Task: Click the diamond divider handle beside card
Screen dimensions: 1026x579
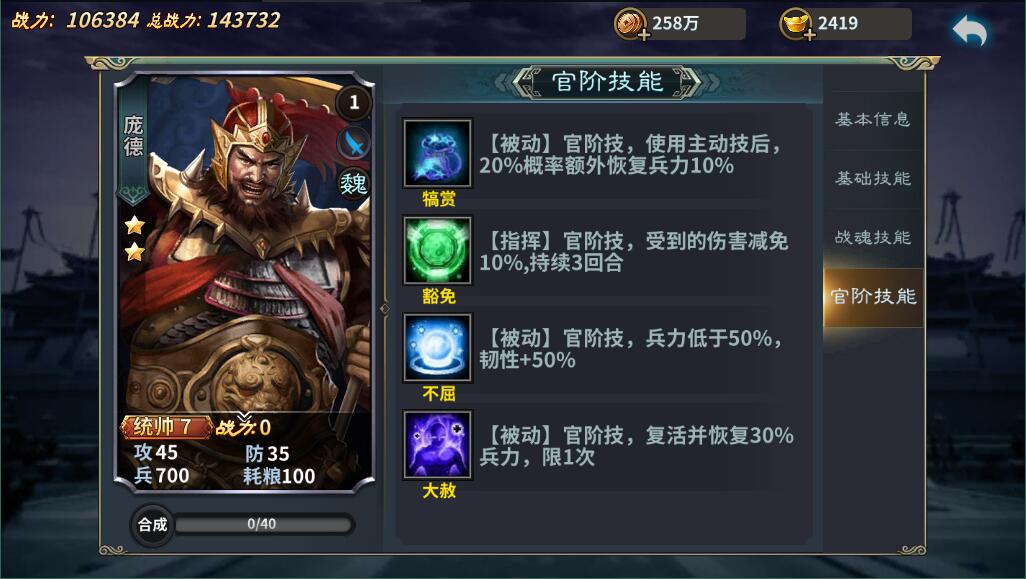Action: pyautogui.click(x=385, y=308)
